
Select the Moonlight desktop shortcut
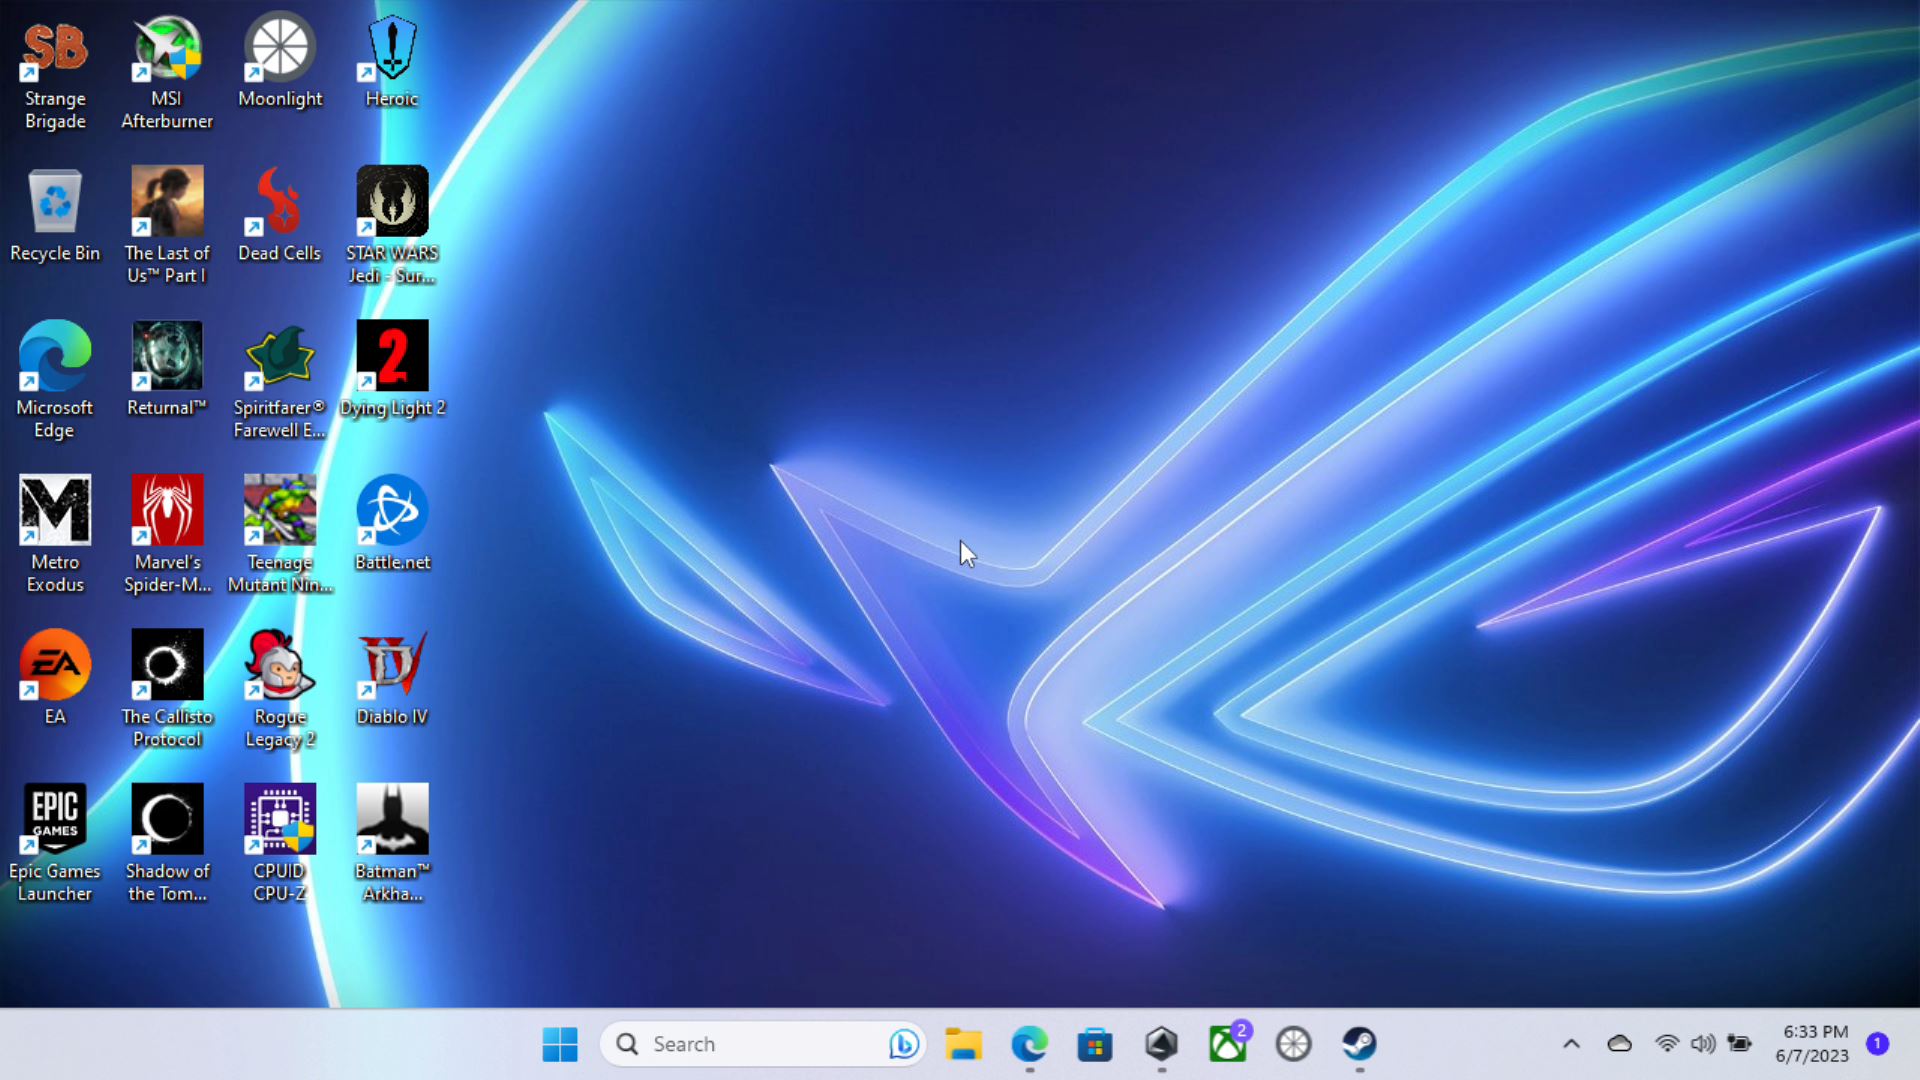point(280,50)
